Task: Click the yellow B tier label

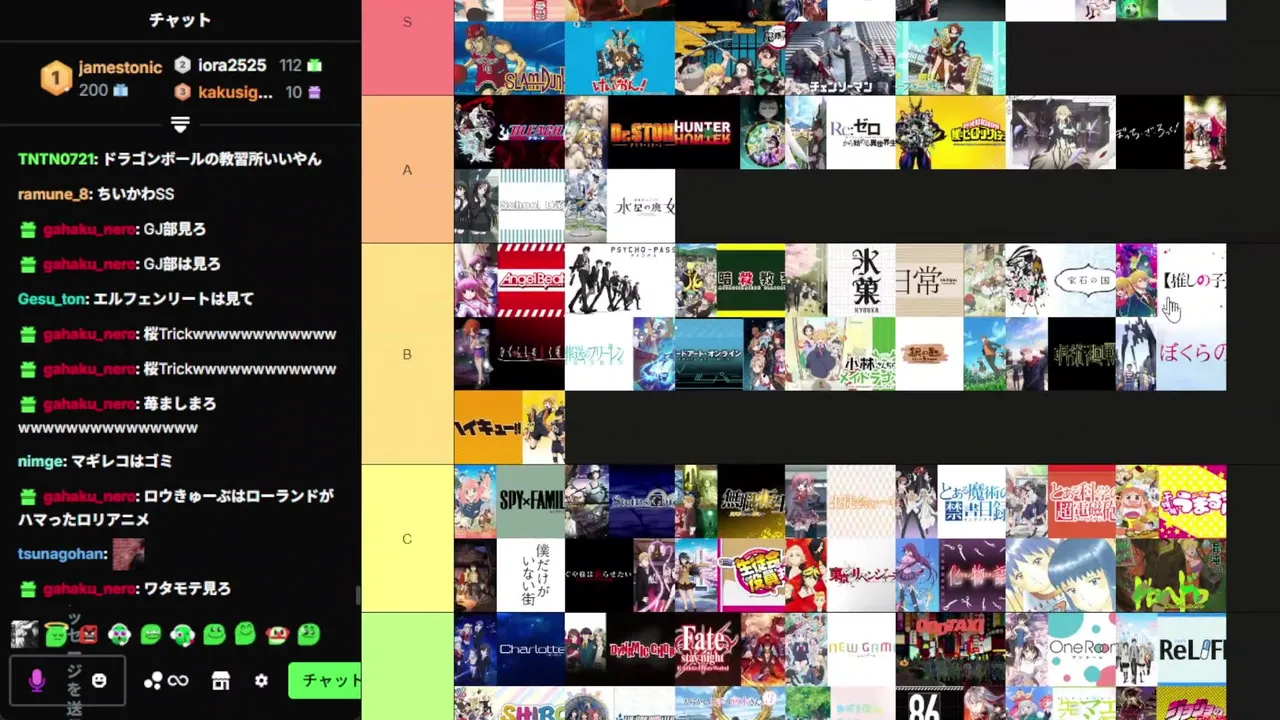Action: point(407,354)
